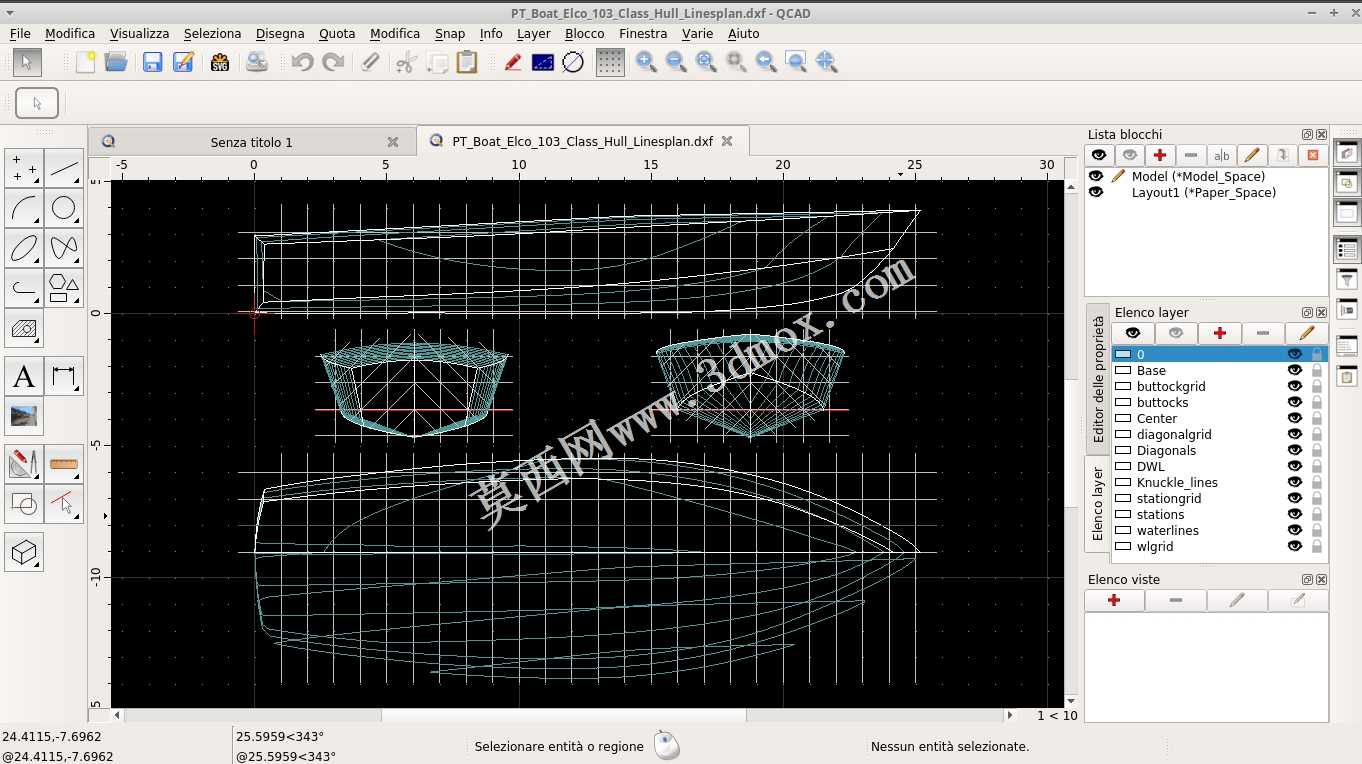Select the insert image tool

(24, 416)
